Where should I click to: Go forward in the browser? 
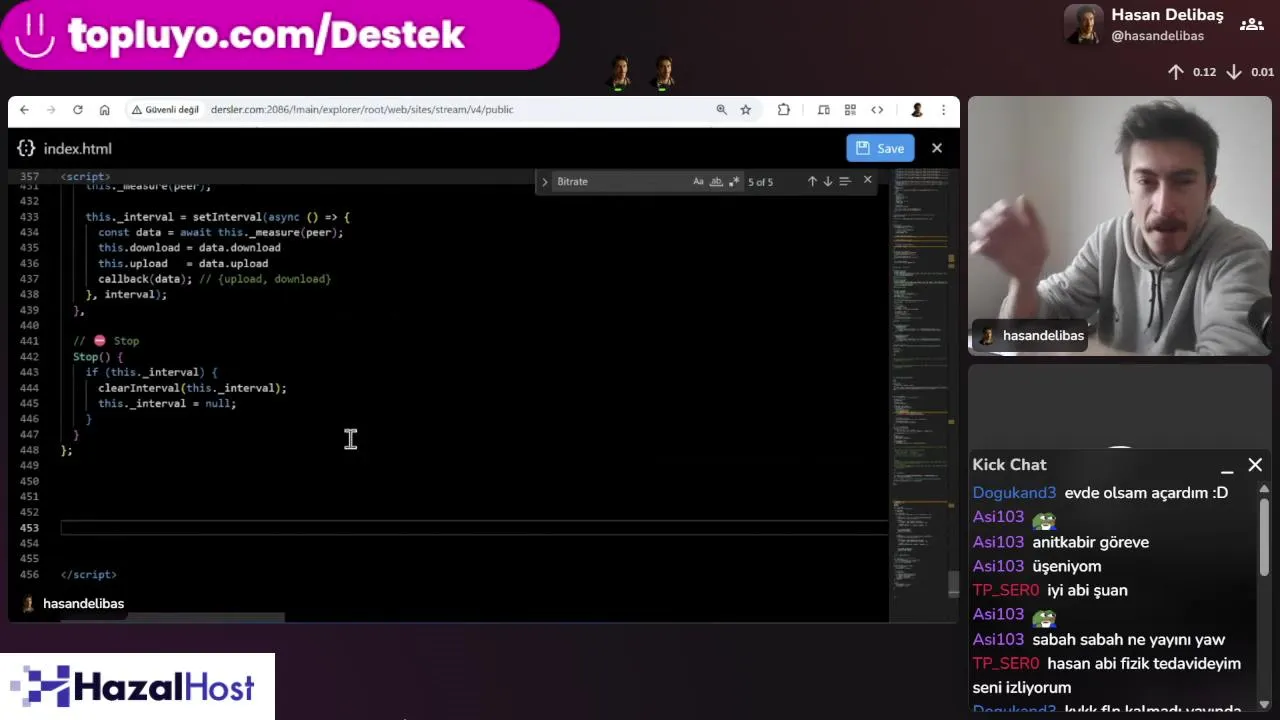[x=51, y=110]
